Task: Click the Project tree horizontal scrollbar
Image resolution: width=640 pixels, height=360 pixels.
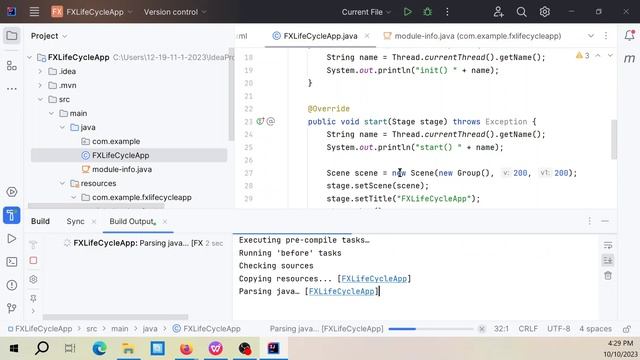Action: [x=96, y=206]
